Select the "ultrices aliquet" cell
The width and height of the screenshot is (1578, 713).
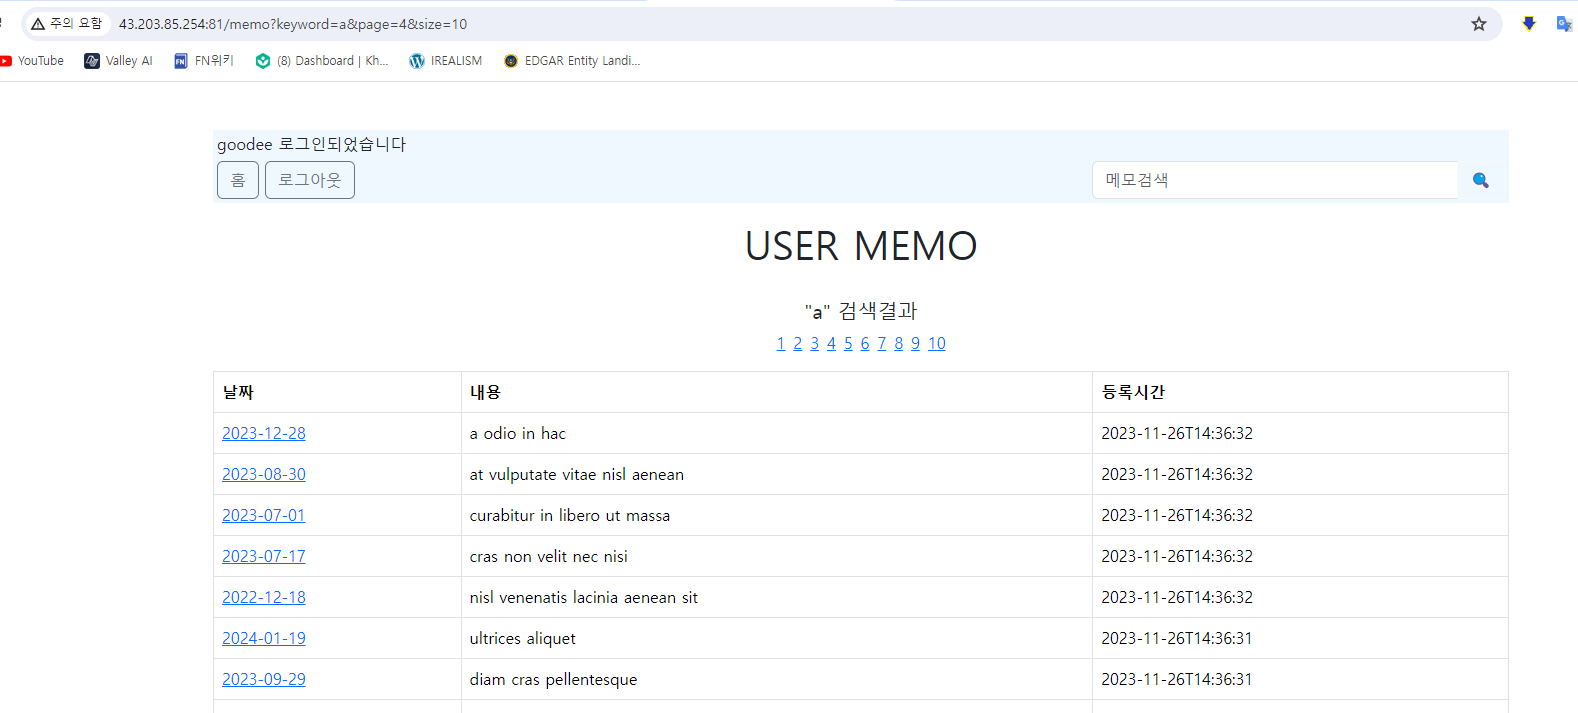tap(777, 638)
